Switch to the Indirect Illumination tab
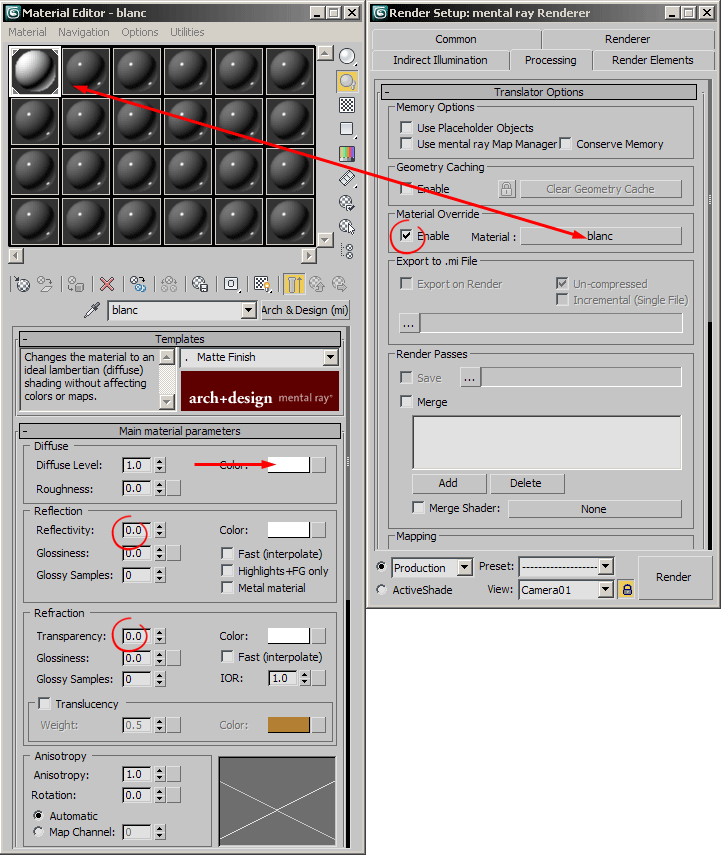This screenshot has height=855, width=721. [x=440, y=60]
